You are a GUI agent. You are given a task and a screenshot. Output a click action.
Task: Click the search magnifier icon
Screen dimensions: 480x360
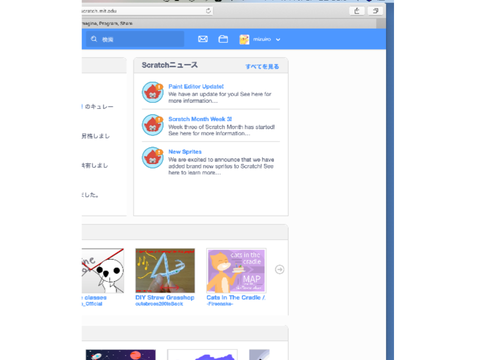pos(94,39)
